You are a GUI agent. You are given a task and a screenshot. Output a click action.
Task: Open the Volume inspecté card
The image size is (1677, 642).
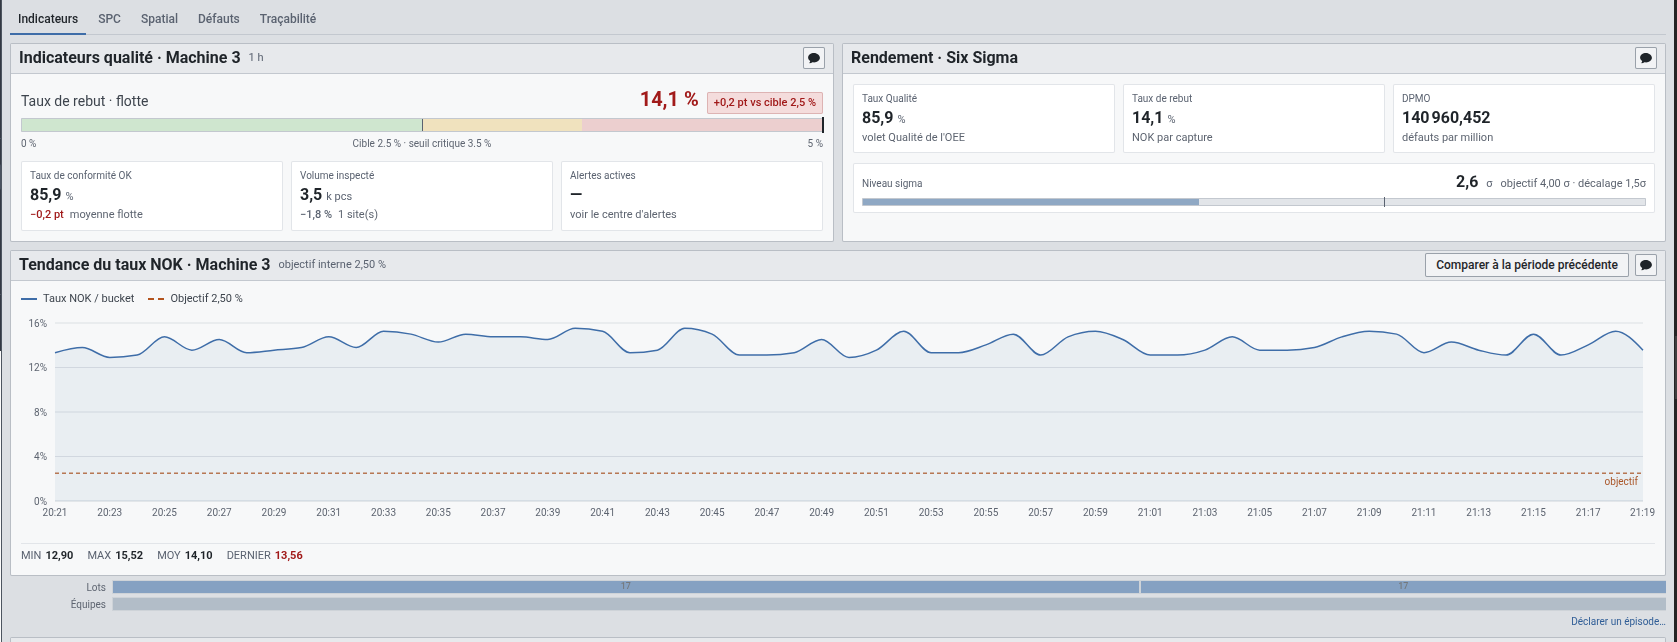[422, 196]
